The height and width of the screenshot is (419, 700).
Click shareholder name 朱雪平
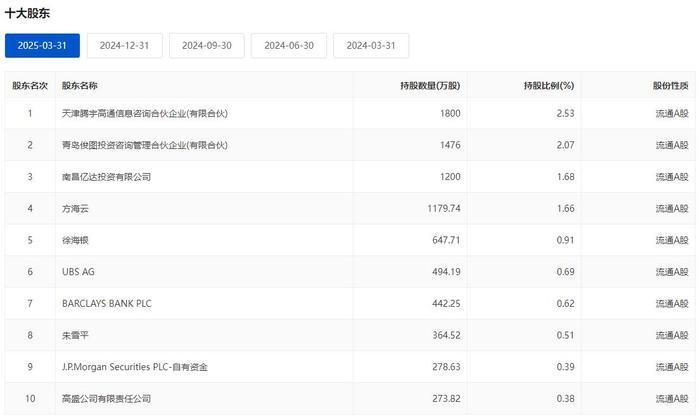[76, 336]
